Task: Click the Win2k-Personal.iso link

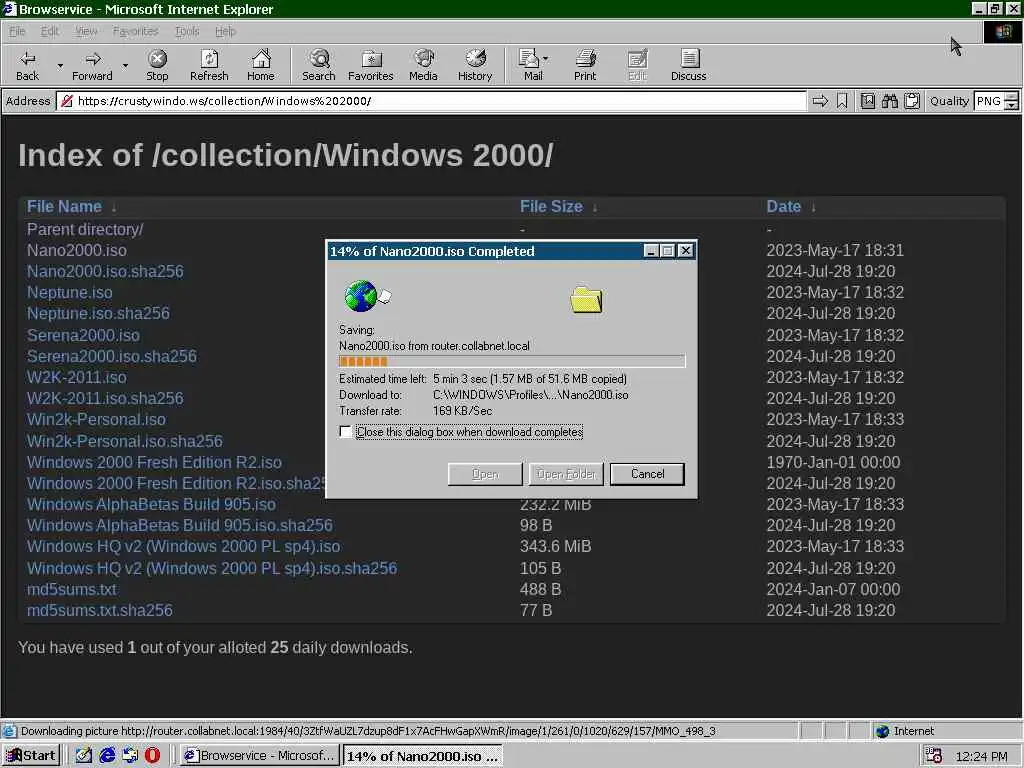Action: [96, 419]
